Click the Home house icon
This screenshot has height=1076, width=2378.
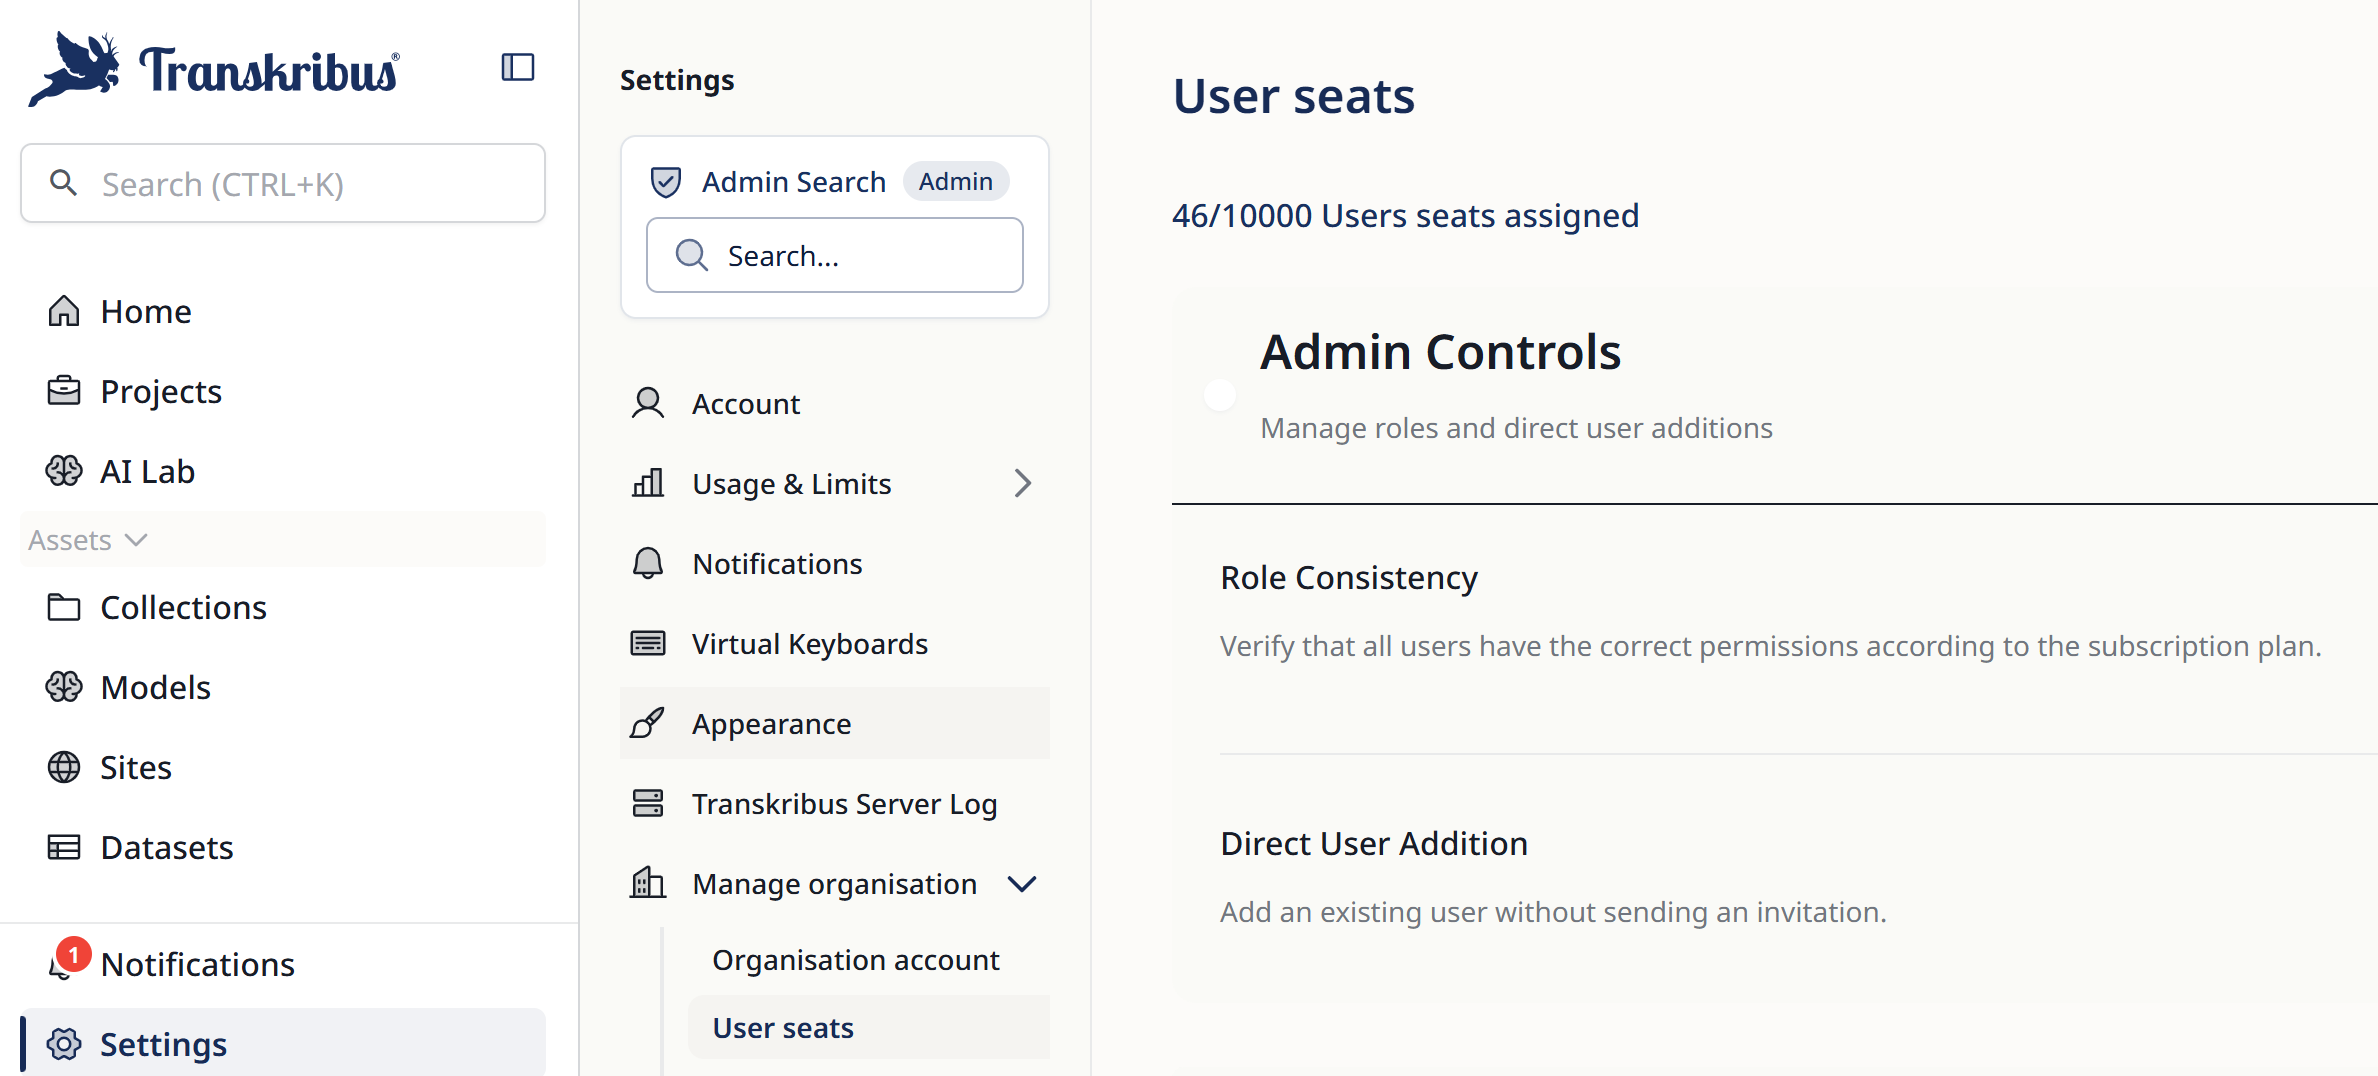(64, 311)
